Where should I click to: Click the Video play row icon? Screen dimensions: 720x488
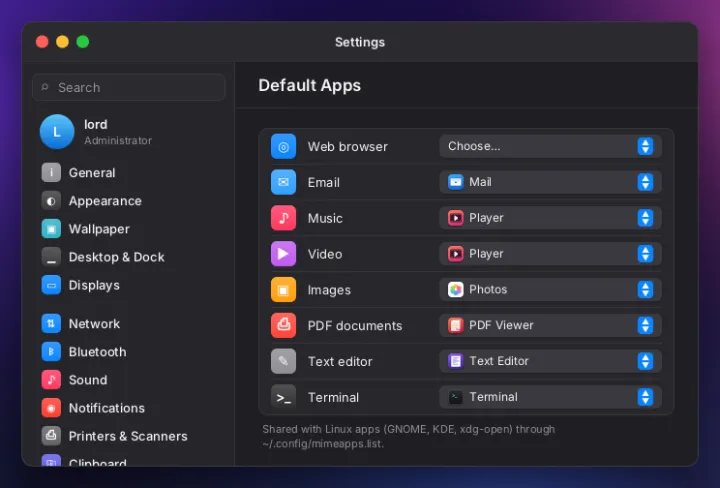coord(283,254)
